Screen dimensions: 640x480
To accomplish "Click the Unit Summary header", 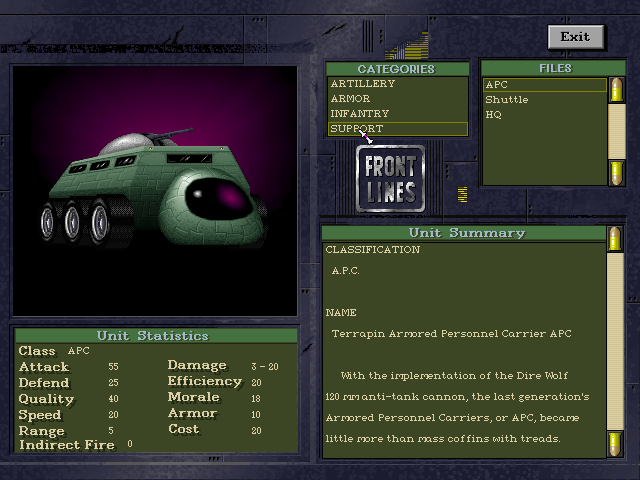I will [x=464, y=233].
